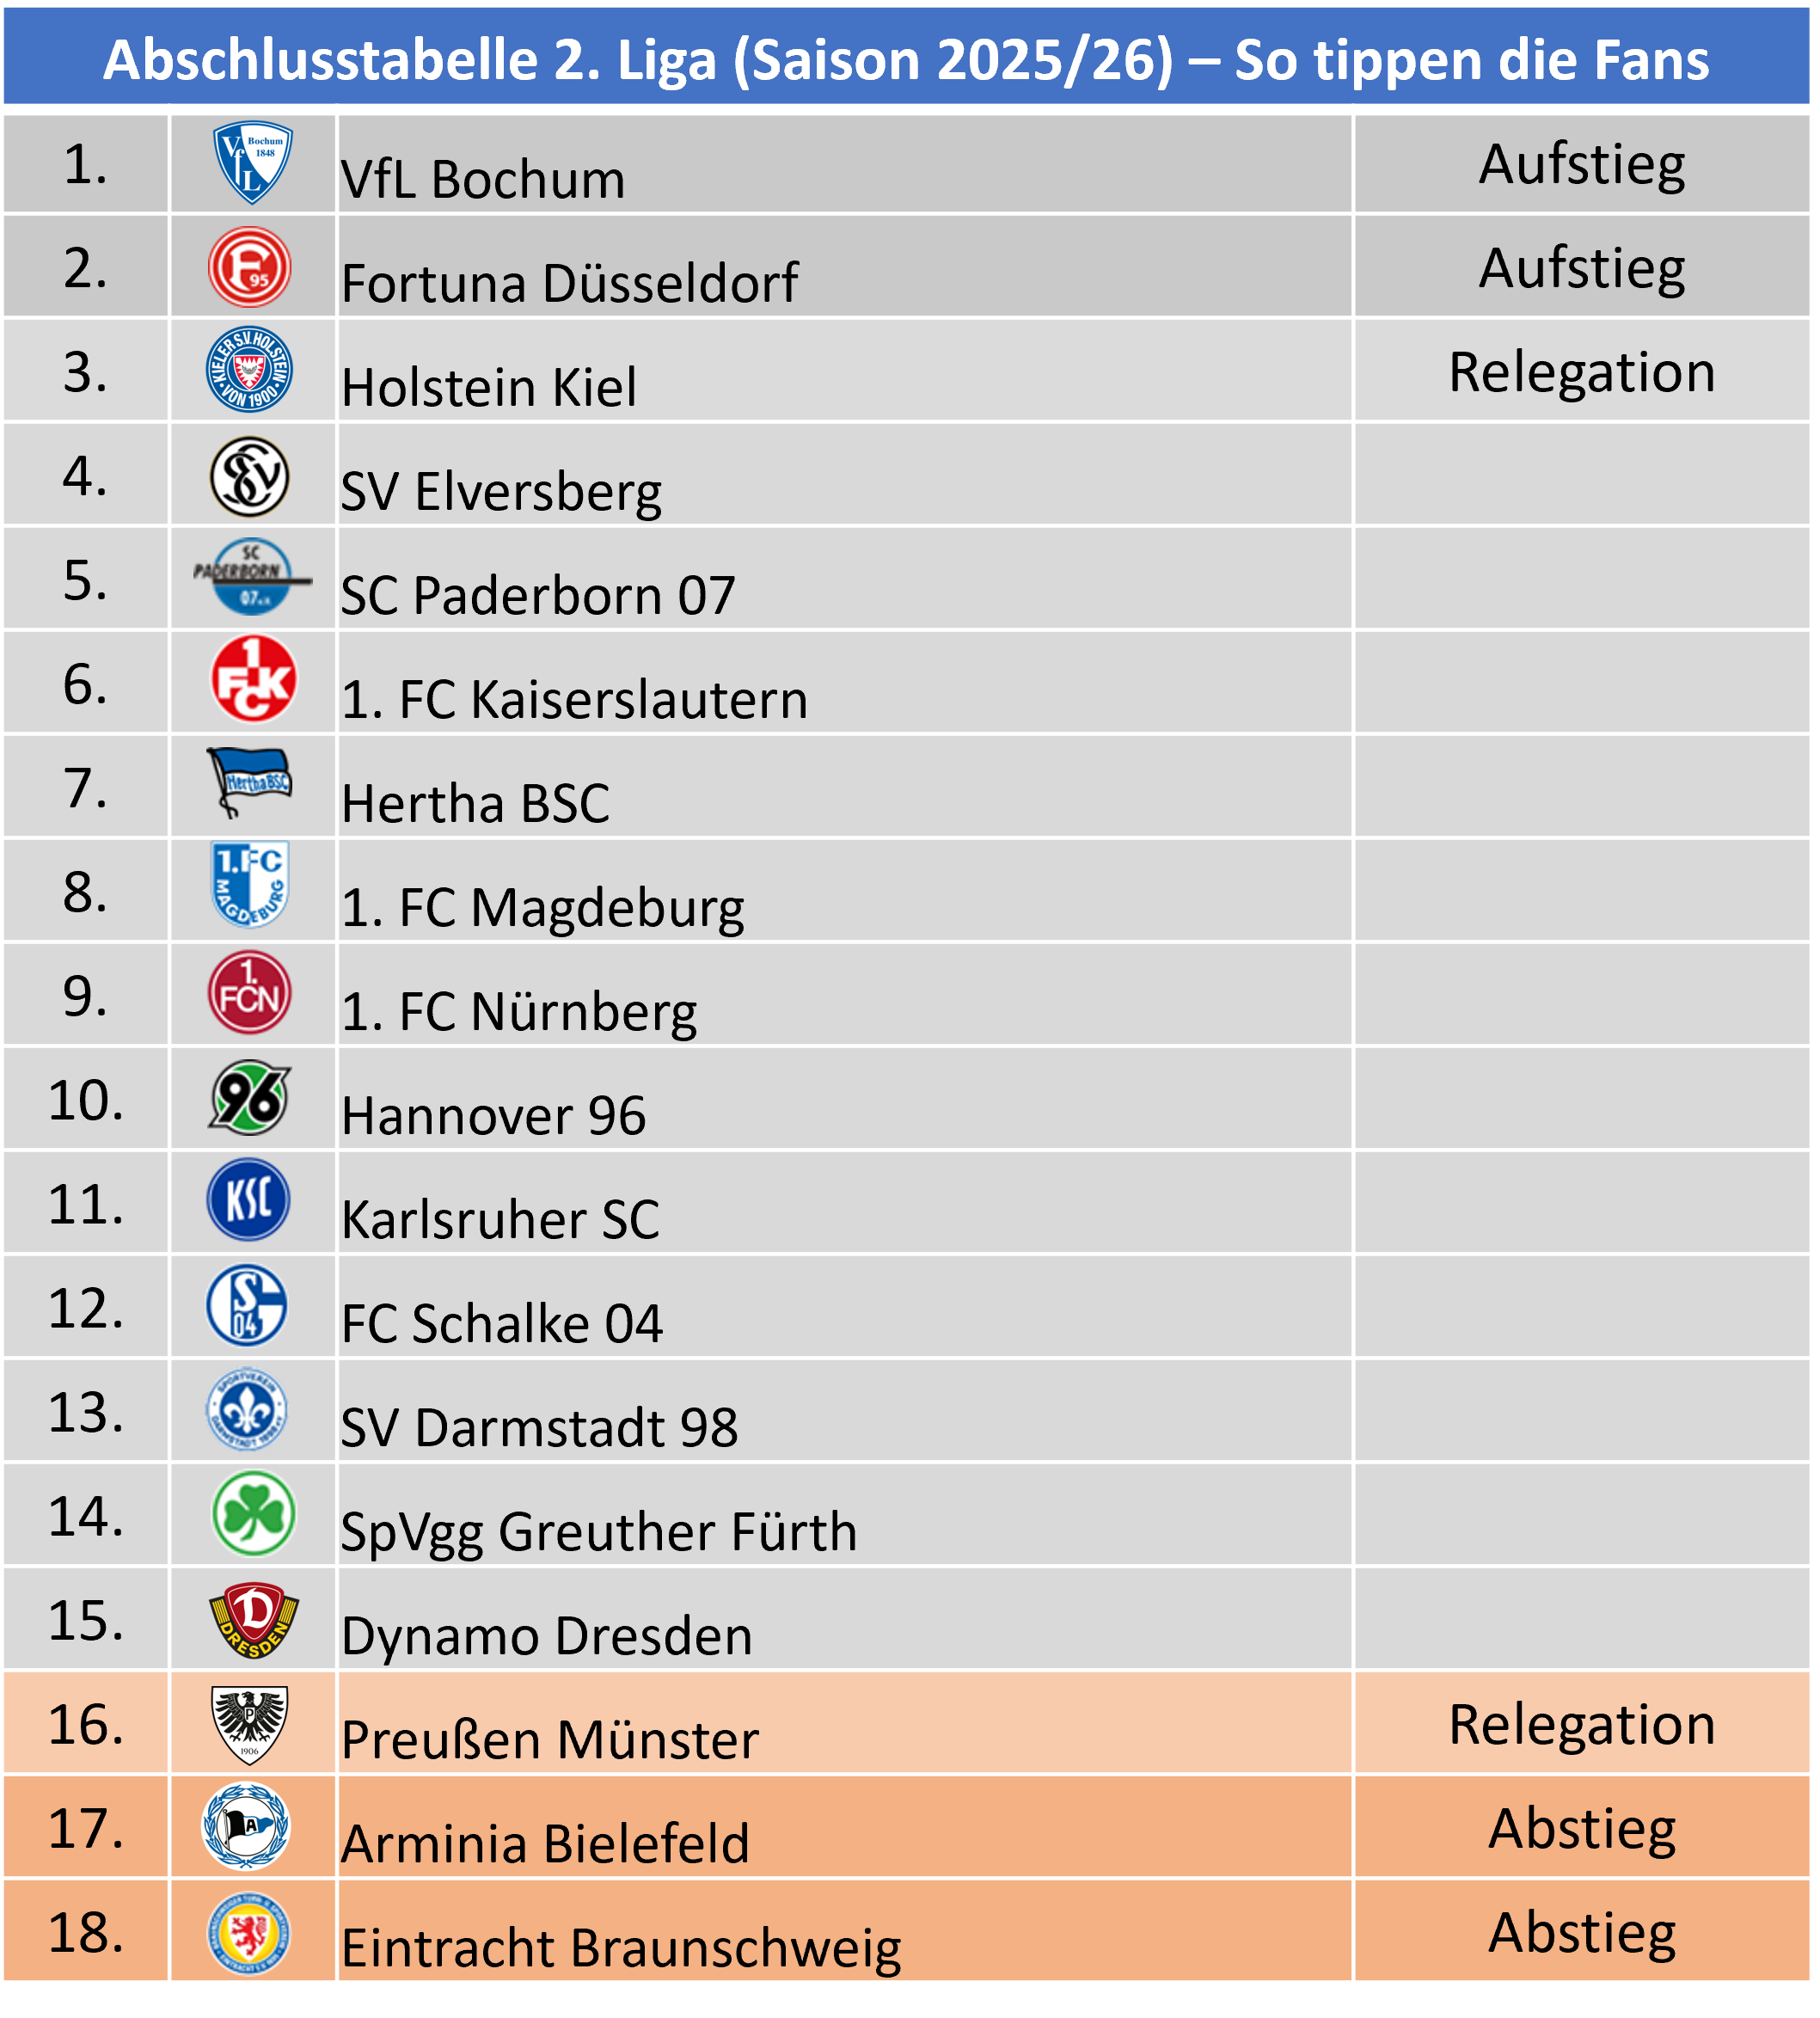Click the VfL Bochum club logo
Screen dimensions: 1820x2018
click(x=253, y=162)
